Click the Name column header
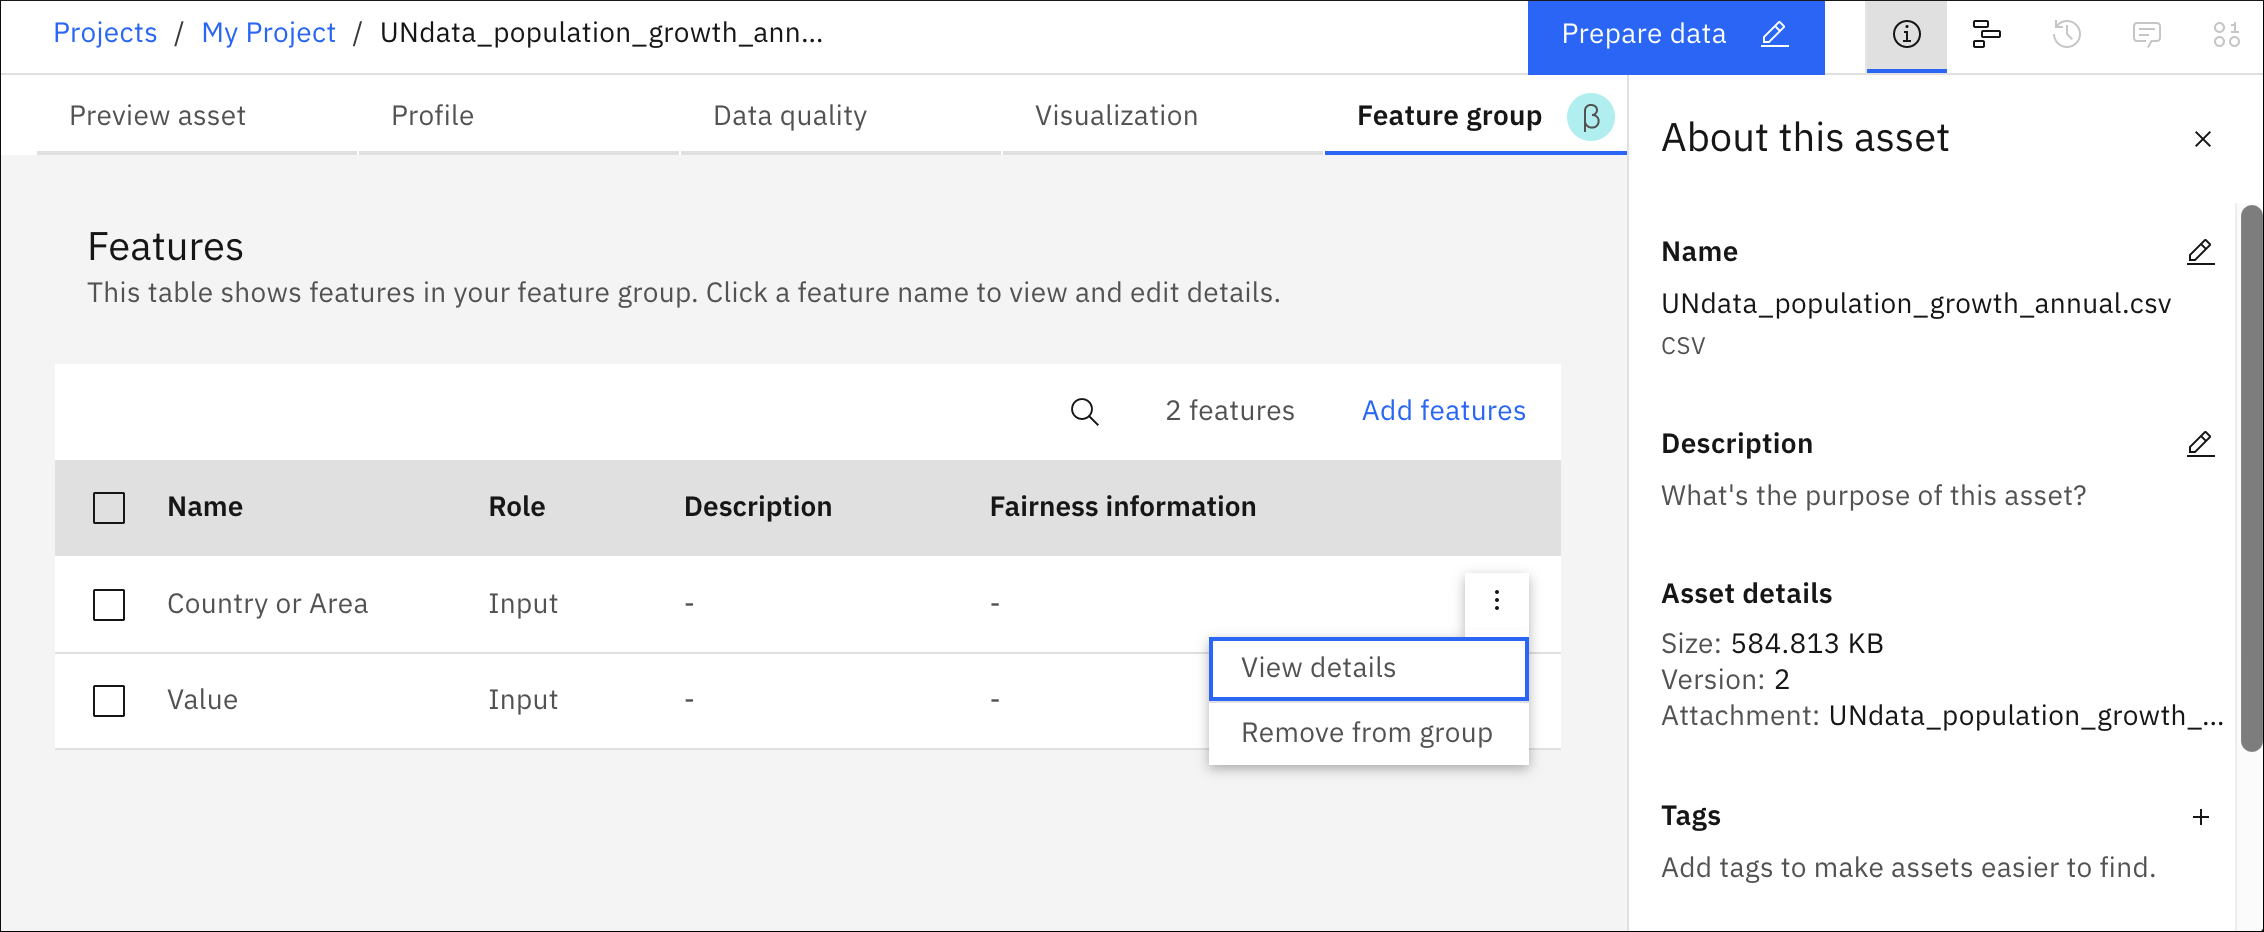Viewport: 2264px width, 932px height. [x=205, y=507]
